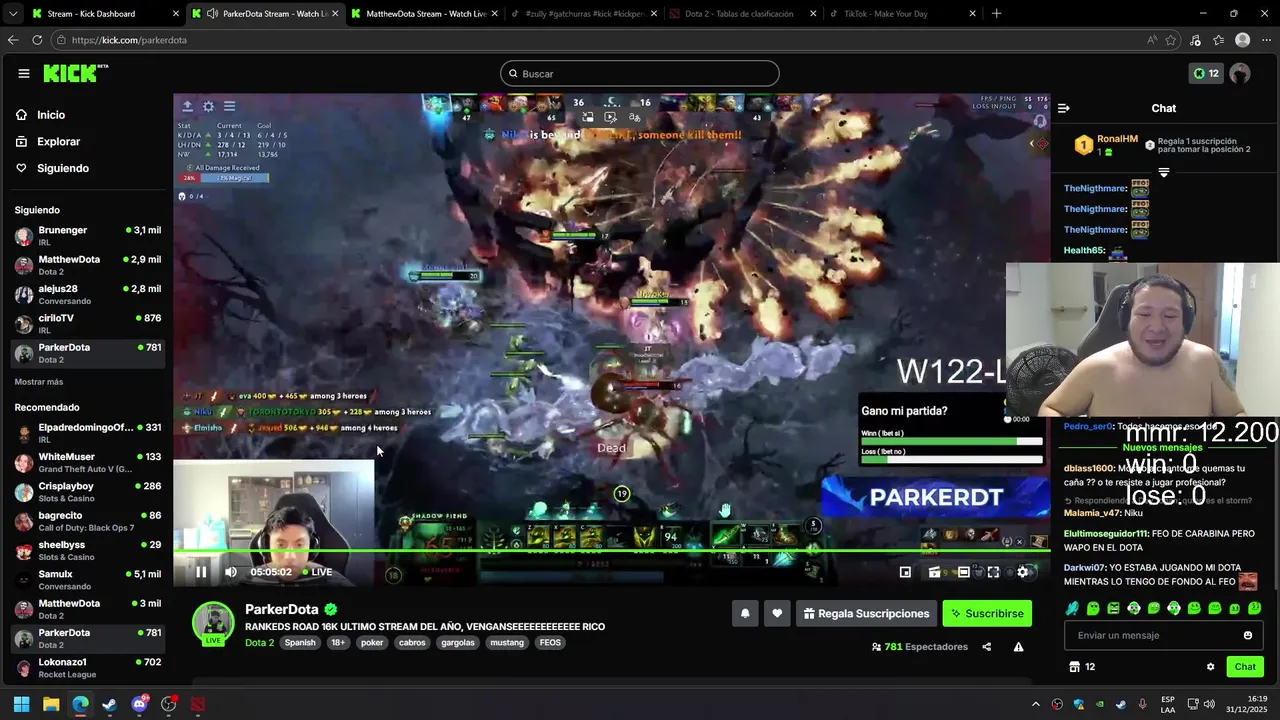Toggle notifications bell for ParkerDota
Image resolution: width=1280 pixels, height=720 pixels.
(745, 614)
